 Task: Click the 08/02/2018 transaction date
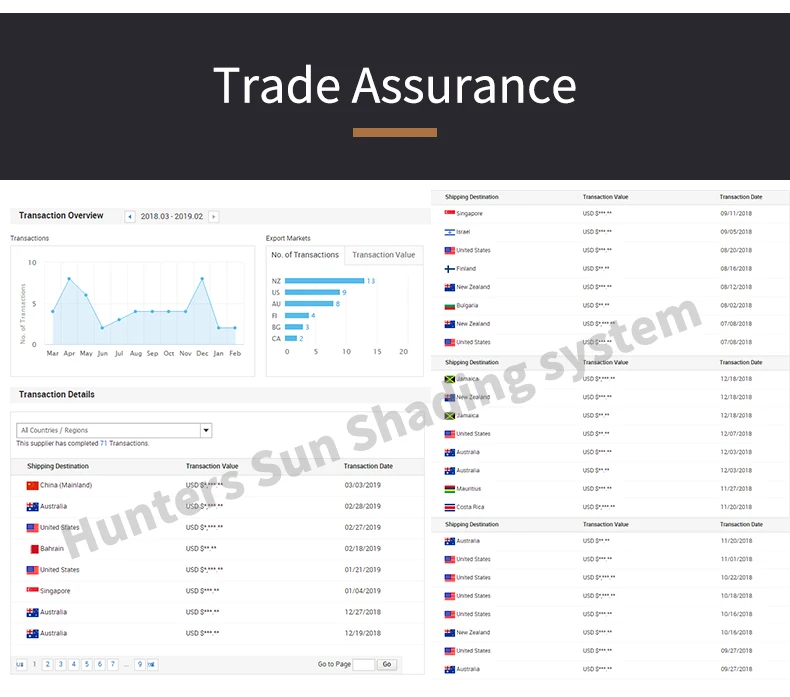click(x=736, y=306)
